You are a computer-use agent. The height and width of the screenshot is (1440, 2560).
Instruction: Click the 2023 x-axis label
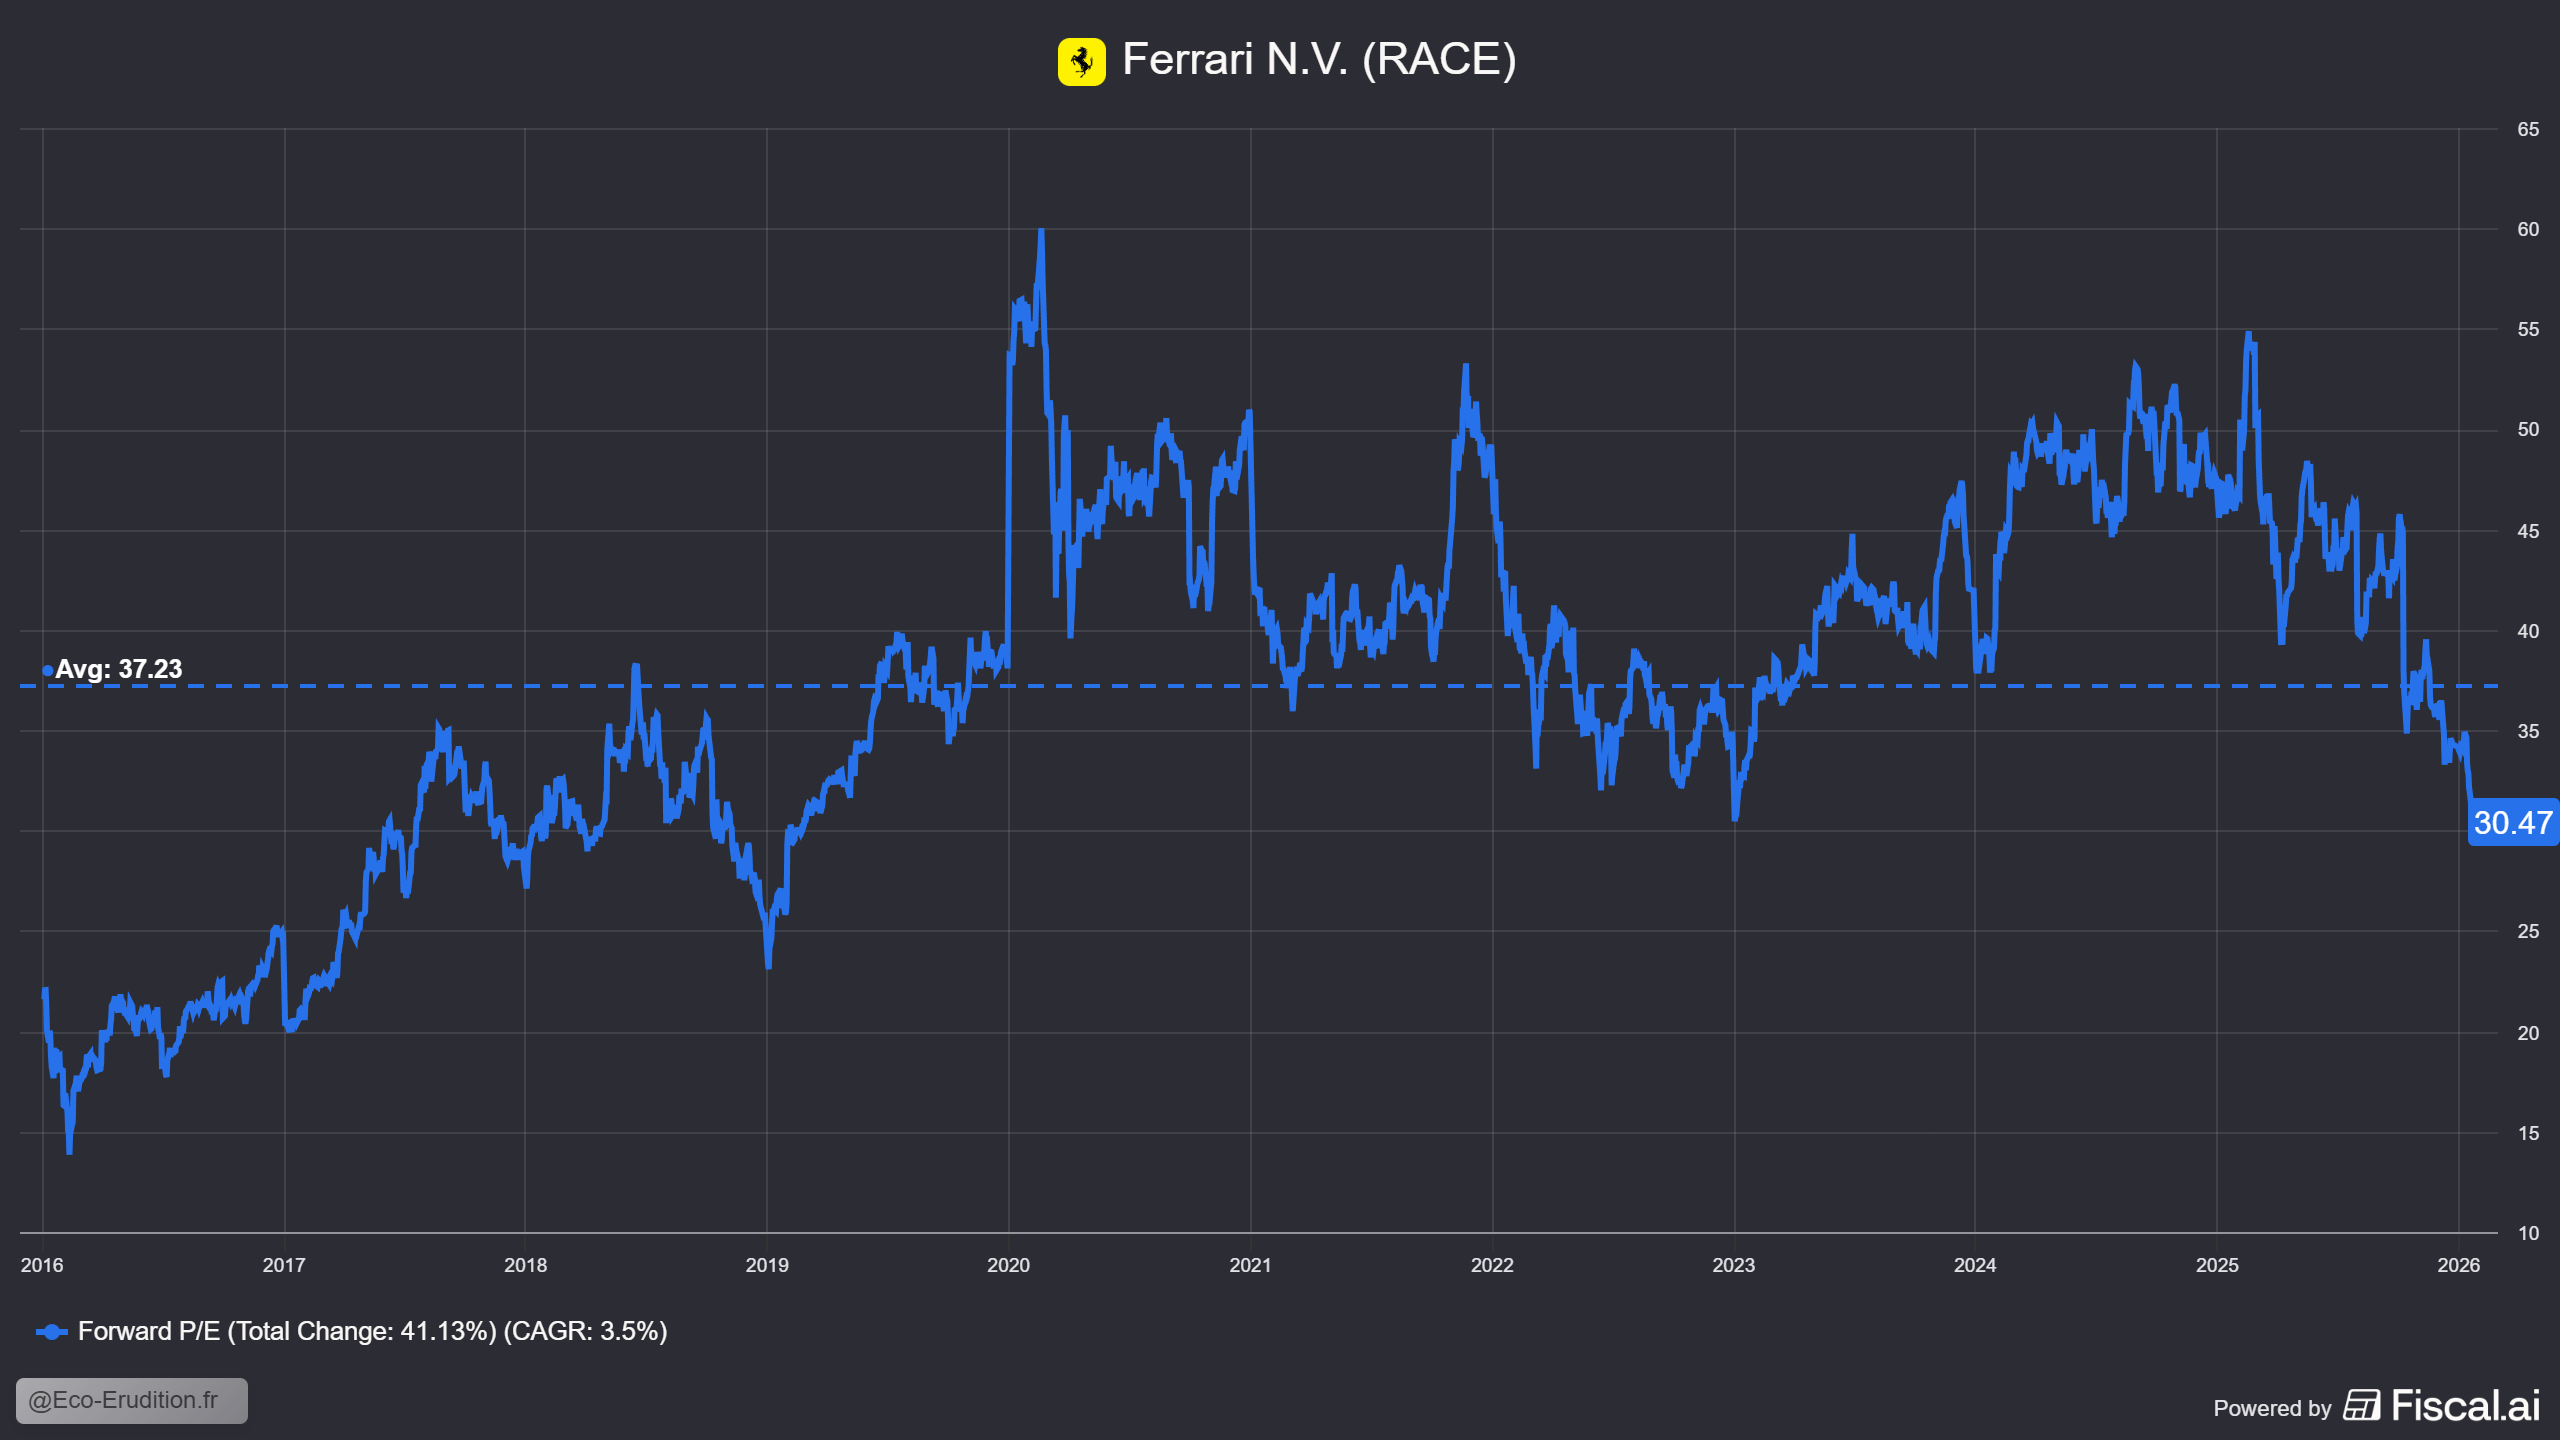pyautogui.click(x=1734, y=1265)
